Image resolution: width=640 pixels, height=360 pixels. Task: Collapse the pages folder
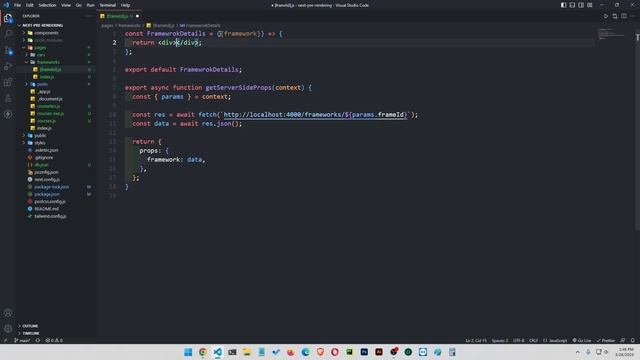[x=40, y=47]
